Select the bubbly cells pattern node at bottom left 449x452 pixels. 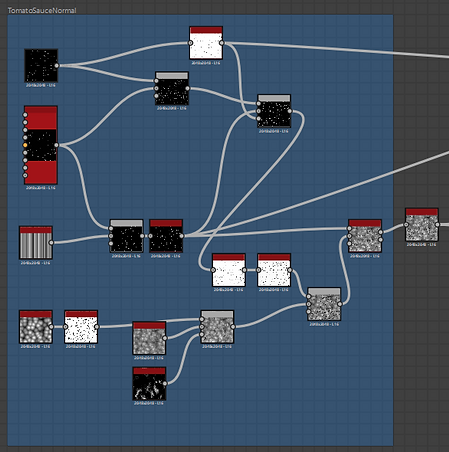click(x=36, y=327)
